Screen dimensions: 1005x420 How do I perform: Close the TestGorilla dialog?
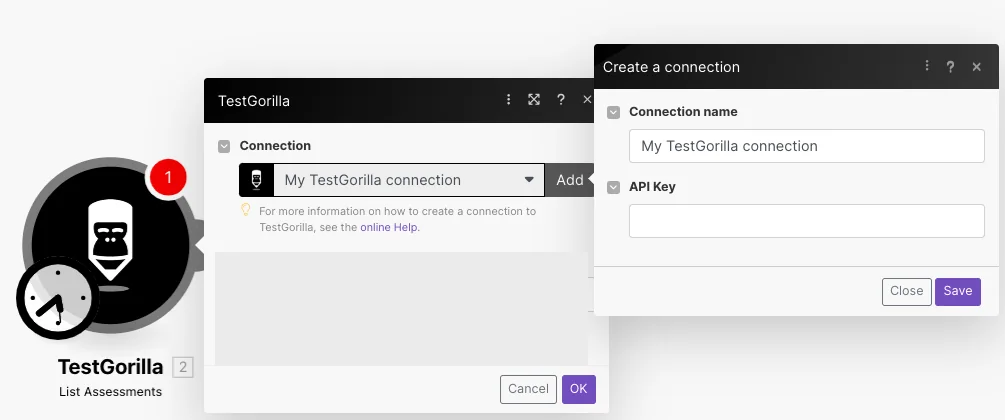coord(586,99)
